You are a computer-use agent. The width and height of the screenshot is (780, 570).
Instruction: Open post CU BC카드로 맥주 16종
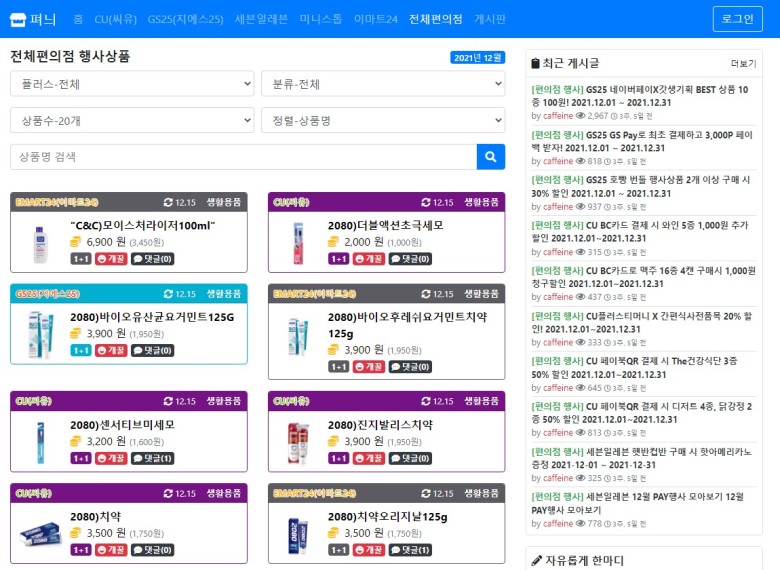pos(643,277)
